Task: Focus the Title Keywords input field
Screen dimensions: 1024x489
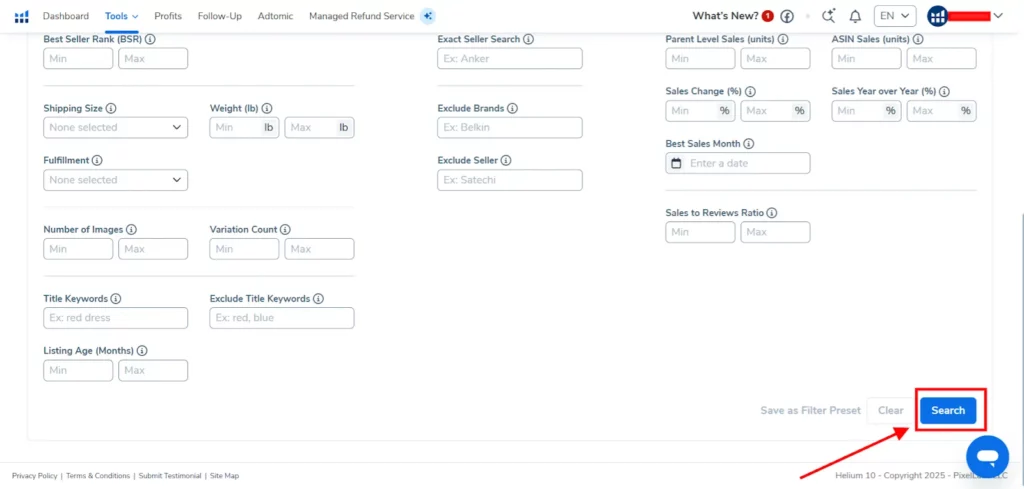Action: tap(116, 318)
